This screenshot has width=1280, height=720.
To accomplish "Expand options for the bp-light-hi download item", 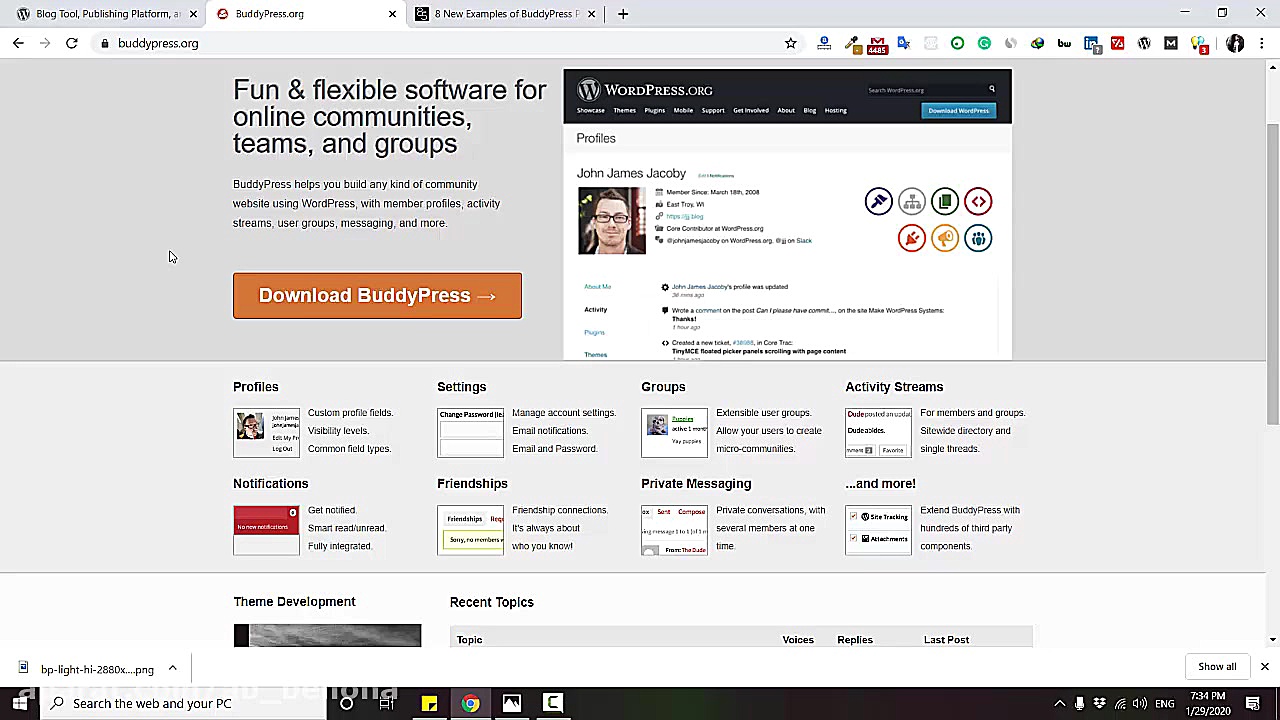I will 172,668.
